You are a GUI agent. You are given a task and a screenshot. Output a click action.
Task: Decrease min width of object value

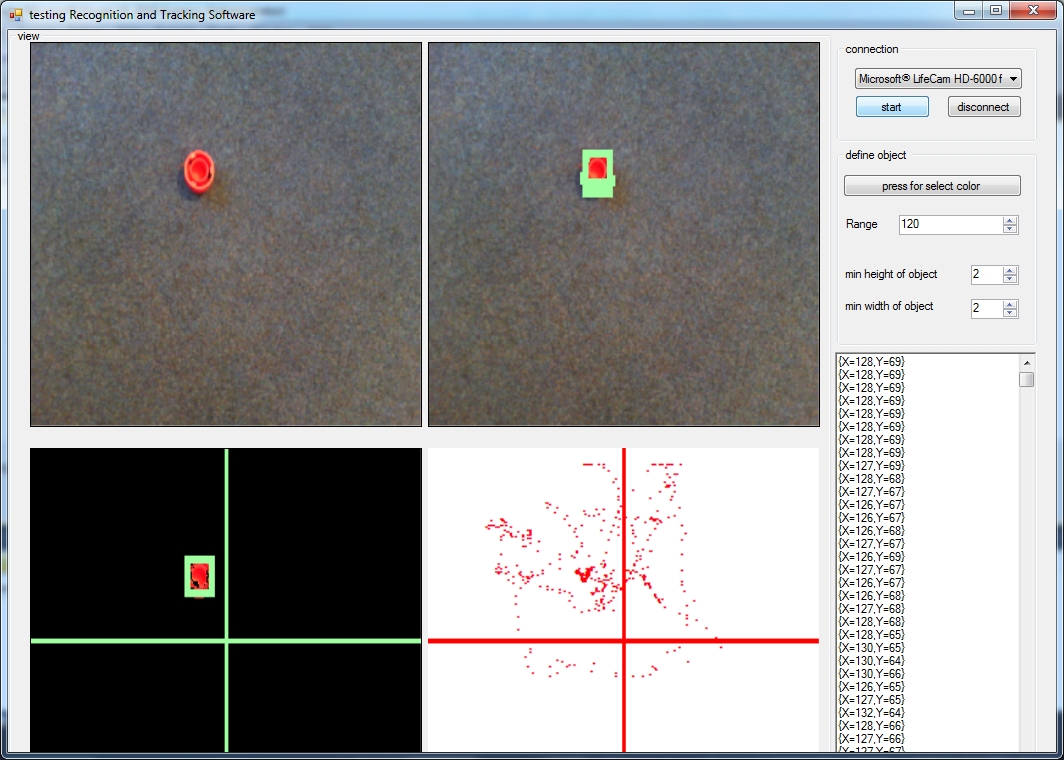1010,313
